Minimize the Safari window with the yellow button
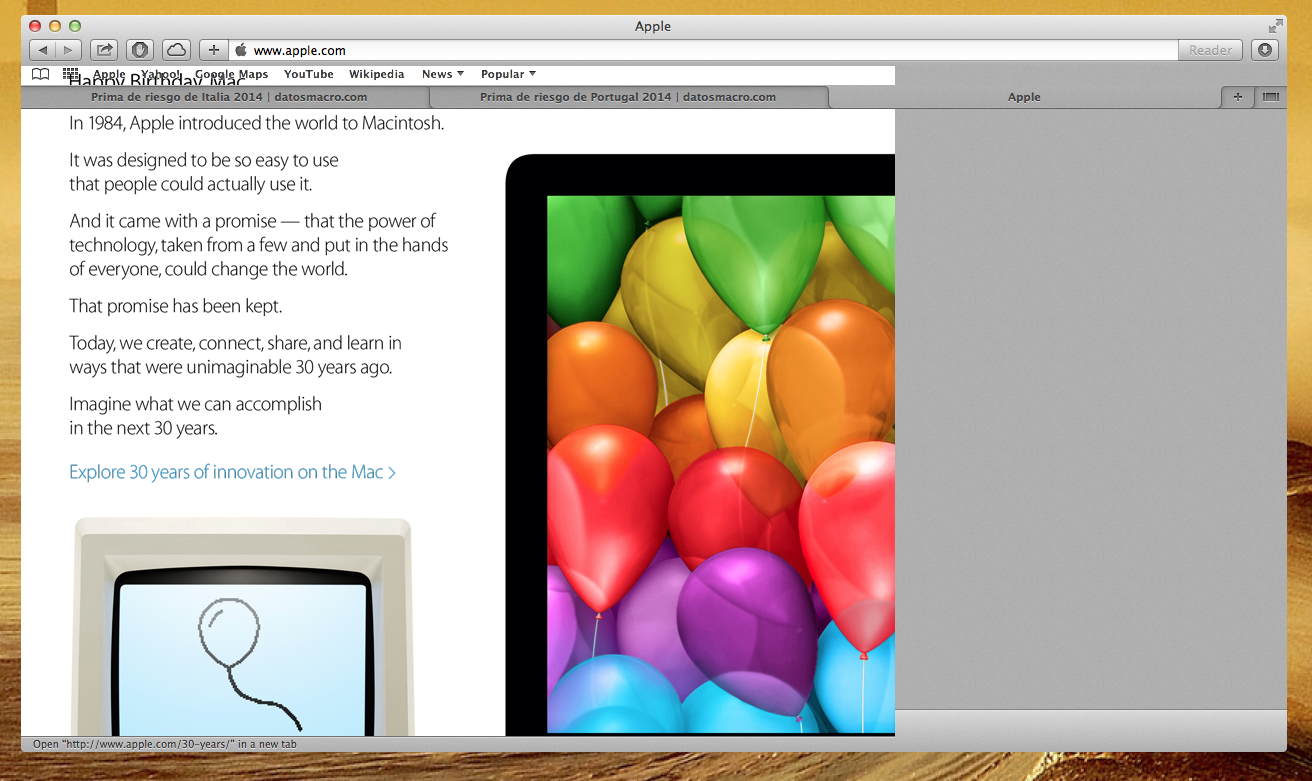Screen dimensions: 1312x781 [x=55, y=26]
